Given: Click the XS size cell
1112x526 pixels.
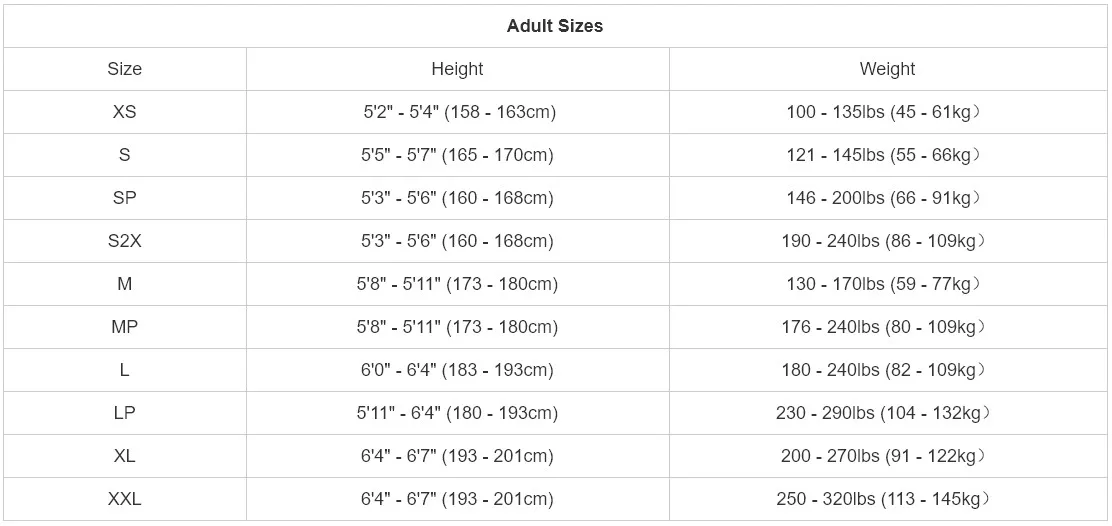Looking at the screenshot, I should click(x=125, y=112).
